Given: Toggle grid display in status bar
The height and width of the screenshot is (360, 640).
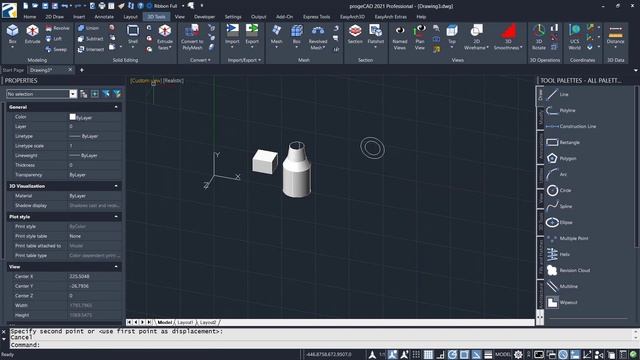Looking at the screenshot, I should [x=428, y=355].
